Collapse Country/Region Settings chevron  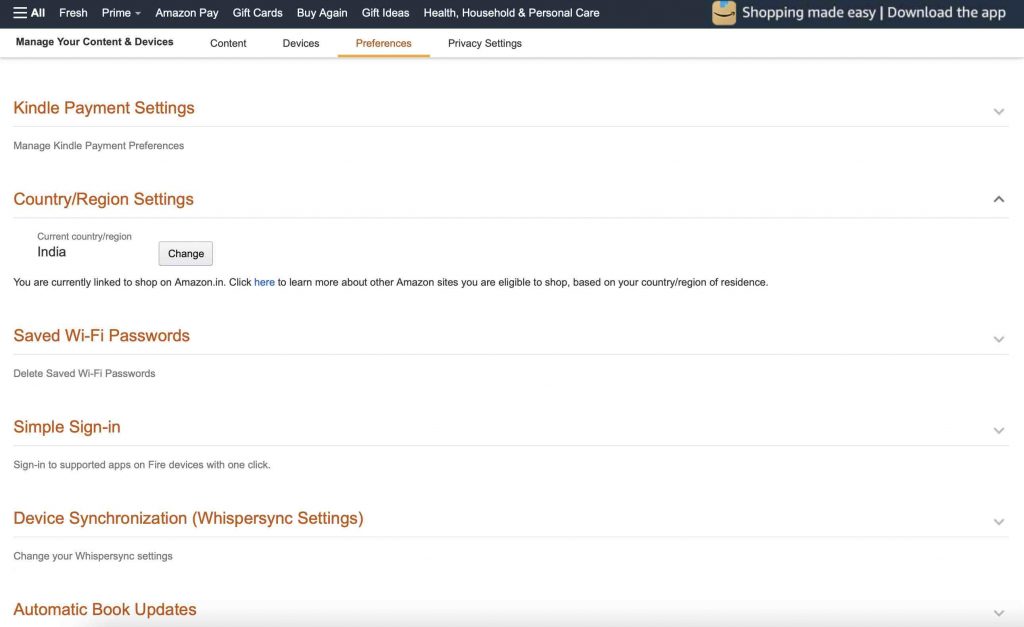pyautogui.click(x=999, y=199)
